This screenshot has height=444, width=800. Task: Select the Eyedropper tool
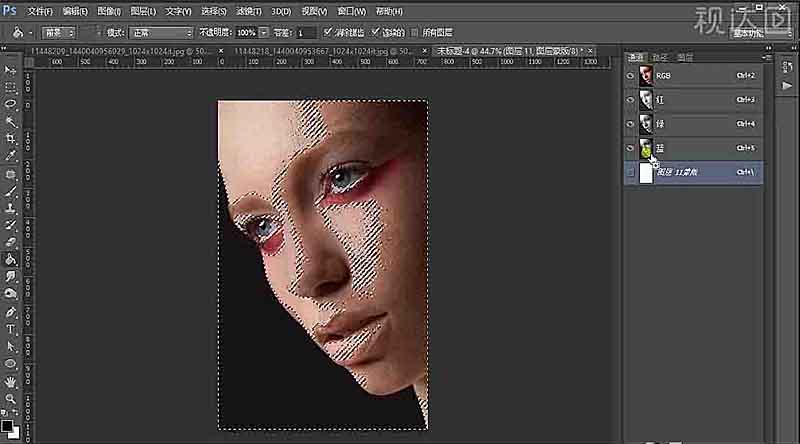(10, 156)
